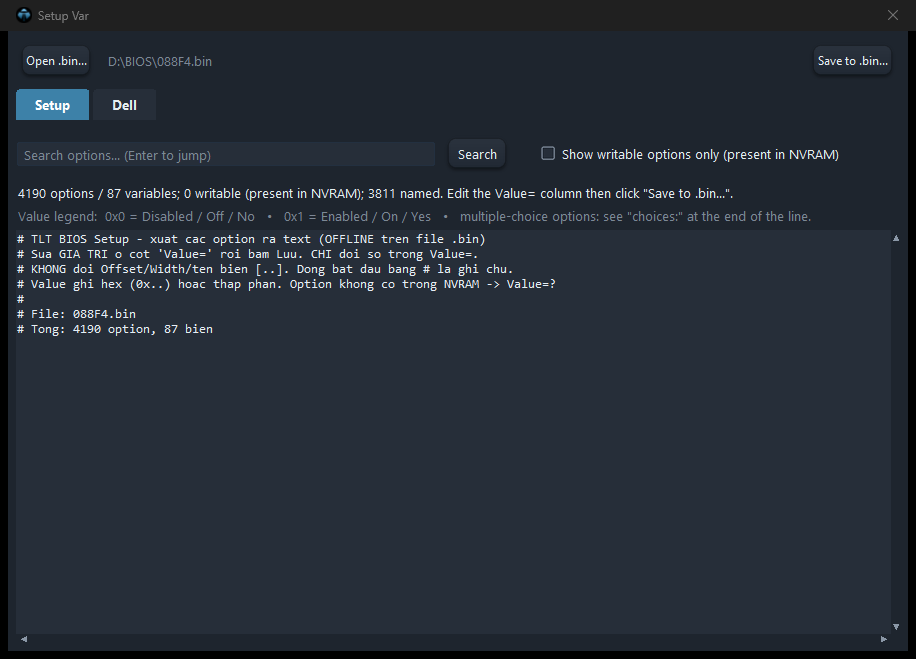The width and height of the screenshot is (916, 659).
Task: Switch to the Dell tab
Action: pos(124,105)
